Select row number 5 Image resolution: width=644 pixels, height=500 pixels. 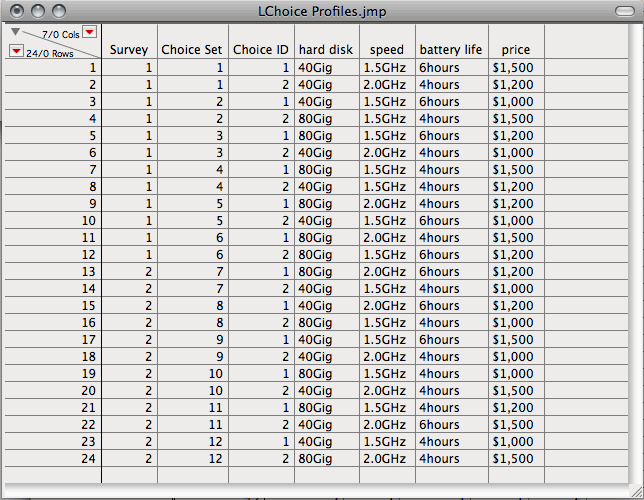[x=53, y=136]
